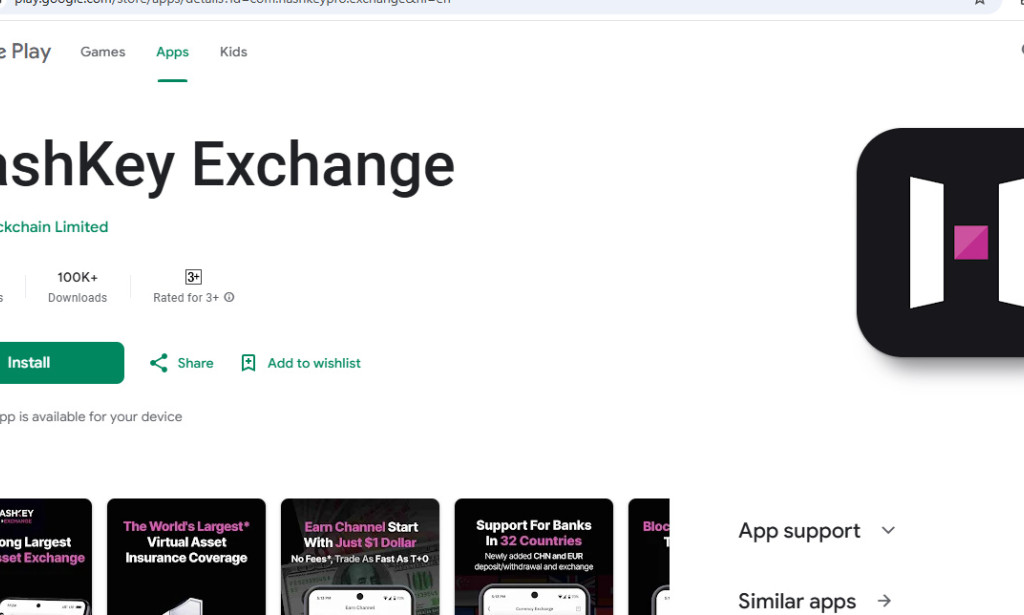
Task: Click the 3+ content rating badge
Action: pos(193,276)
